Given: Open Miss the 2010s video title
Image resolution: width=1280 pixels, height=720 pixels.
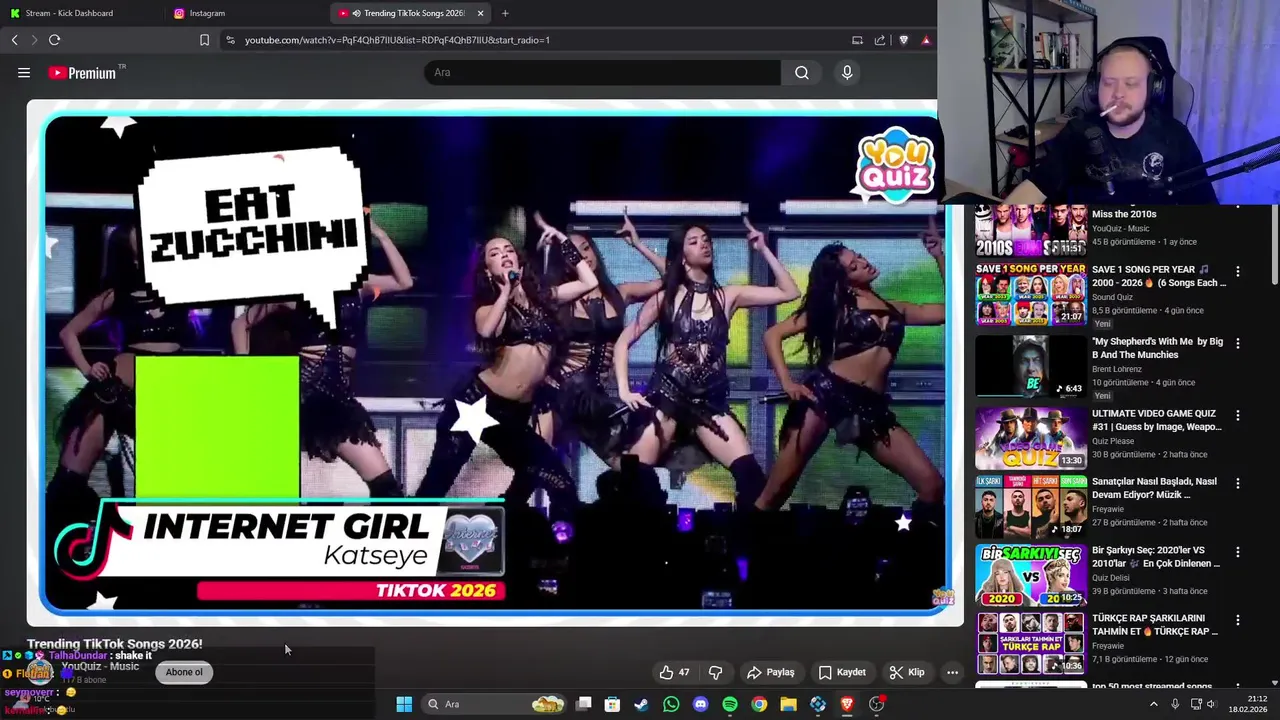Looking at the screenshot, I should [1124, 214].
